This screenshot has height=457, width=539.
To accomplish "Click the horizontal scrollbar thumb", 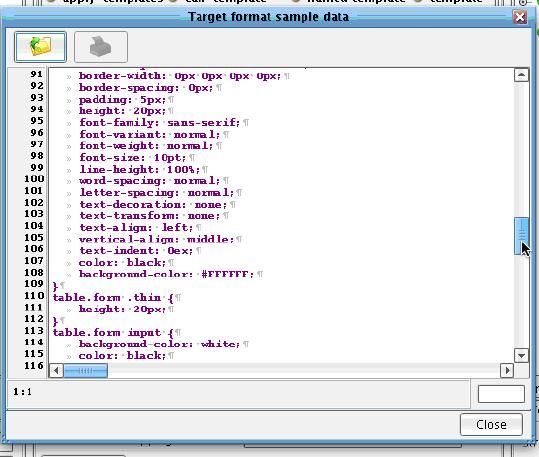I will click(x=85, y=371).
